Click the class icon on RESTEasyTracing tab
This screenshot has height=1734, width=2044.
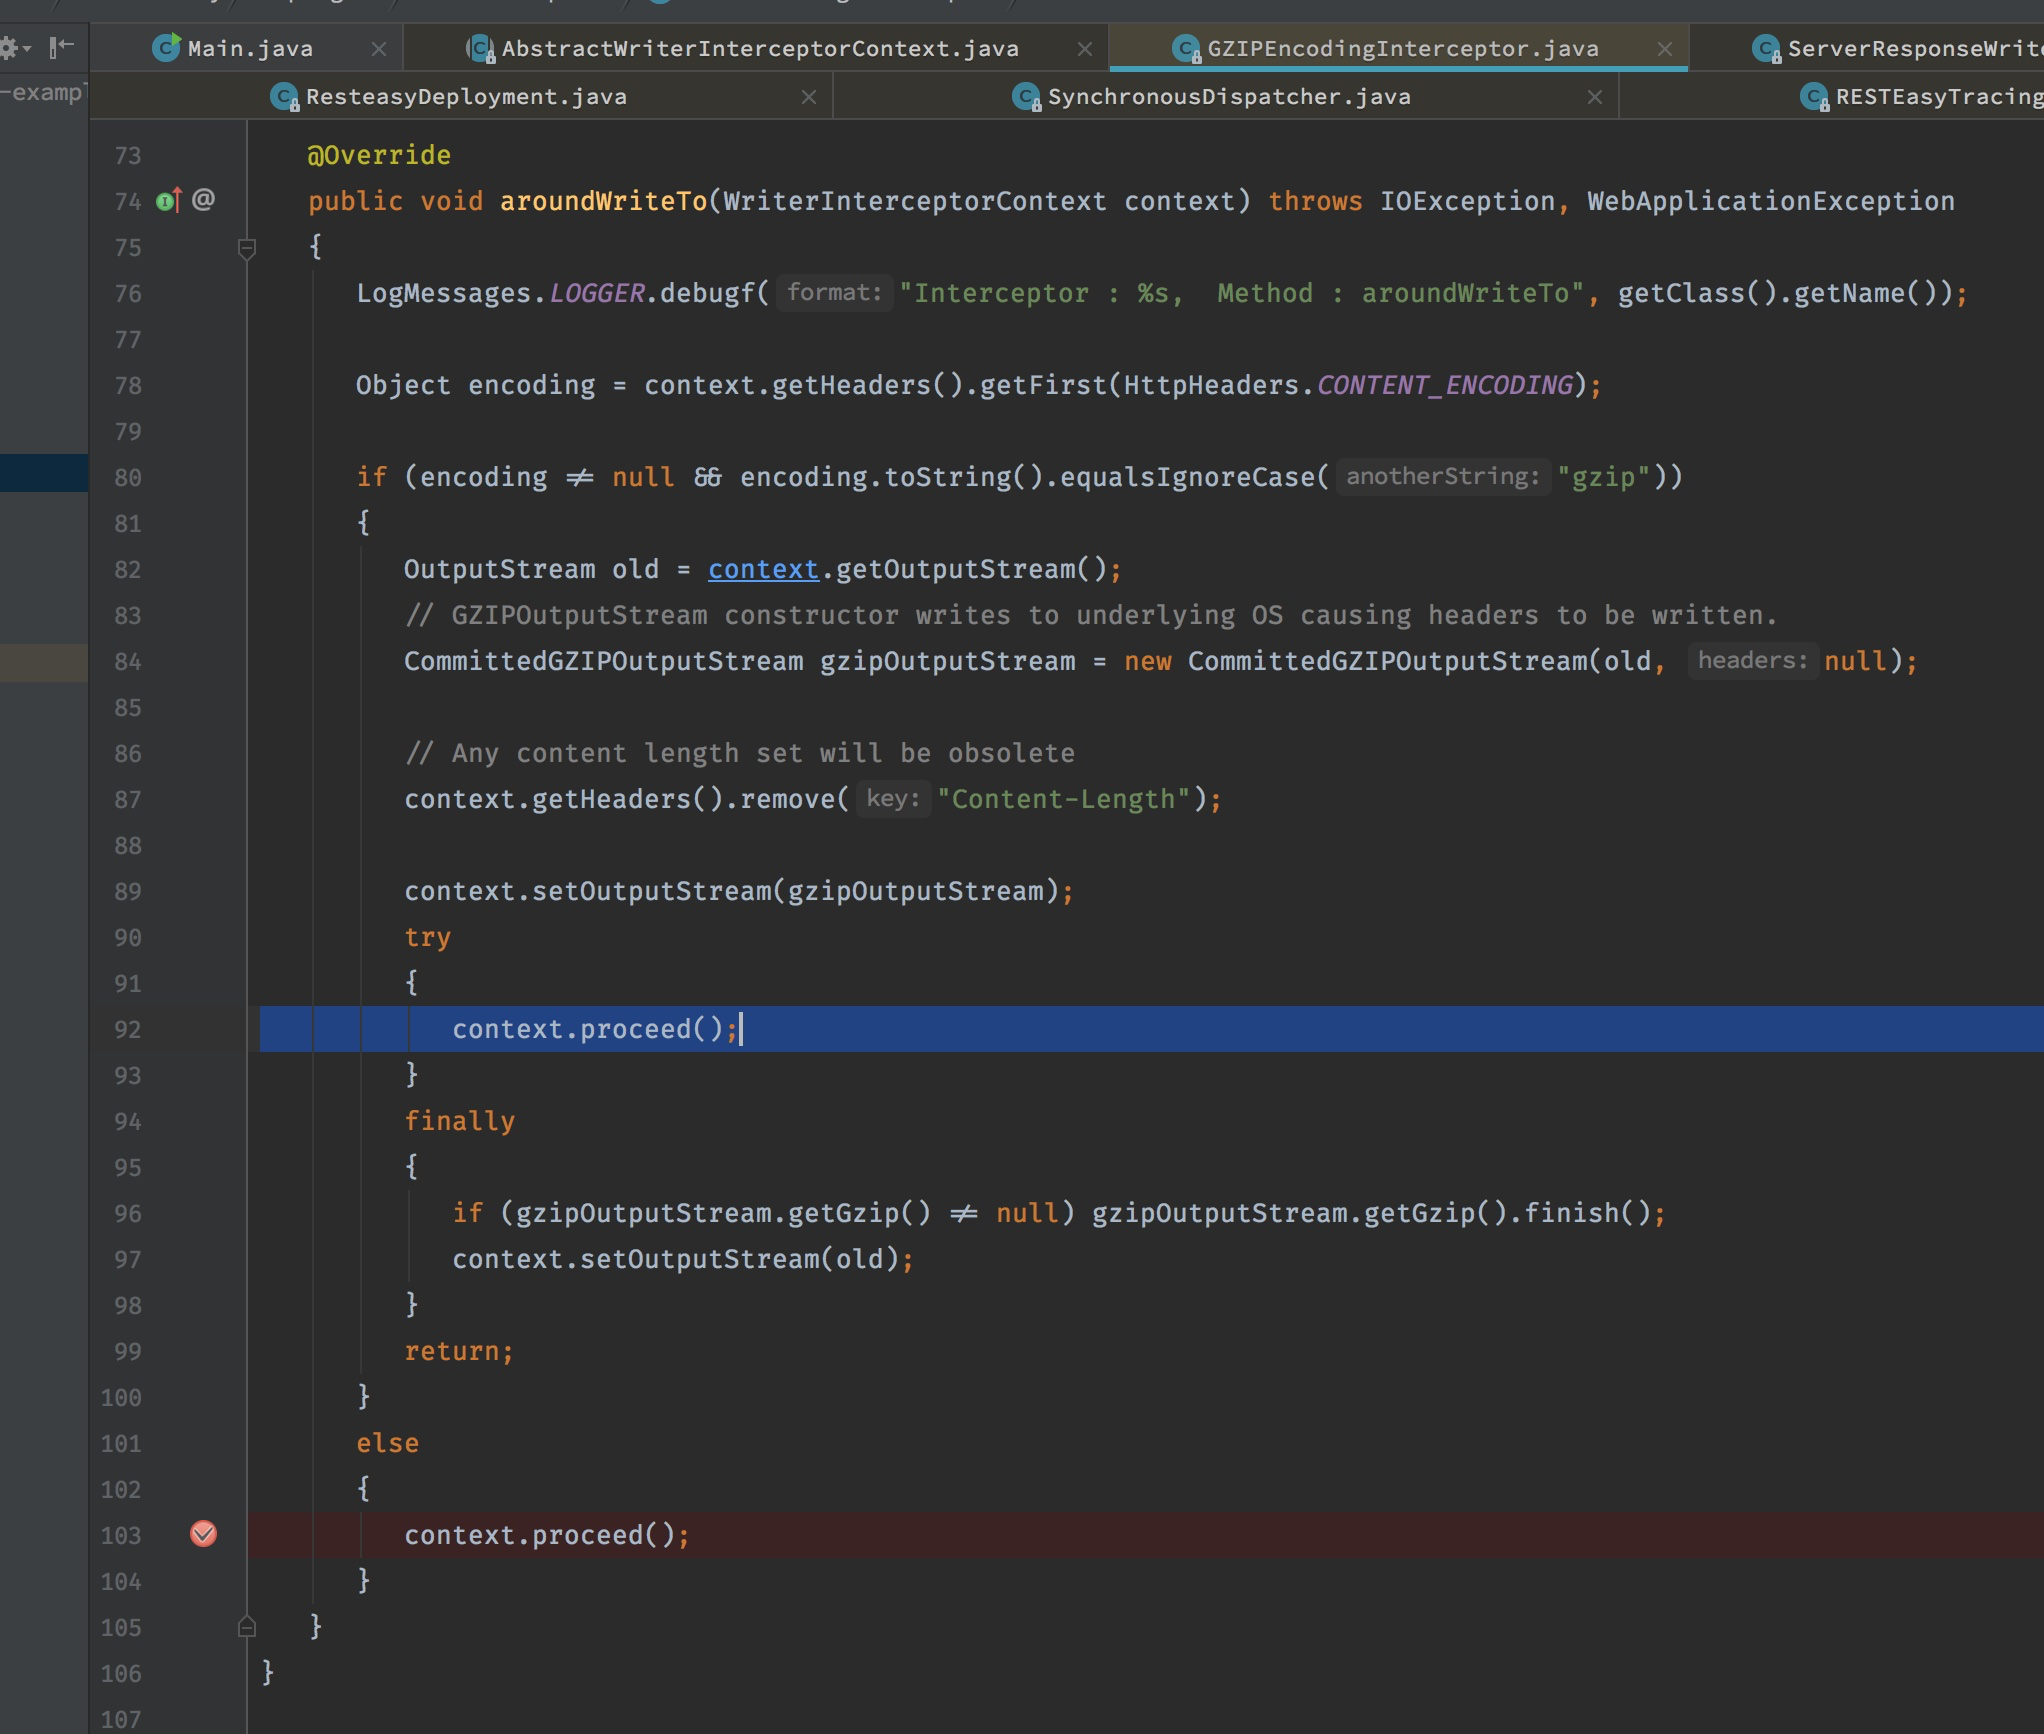(1814, 97)
